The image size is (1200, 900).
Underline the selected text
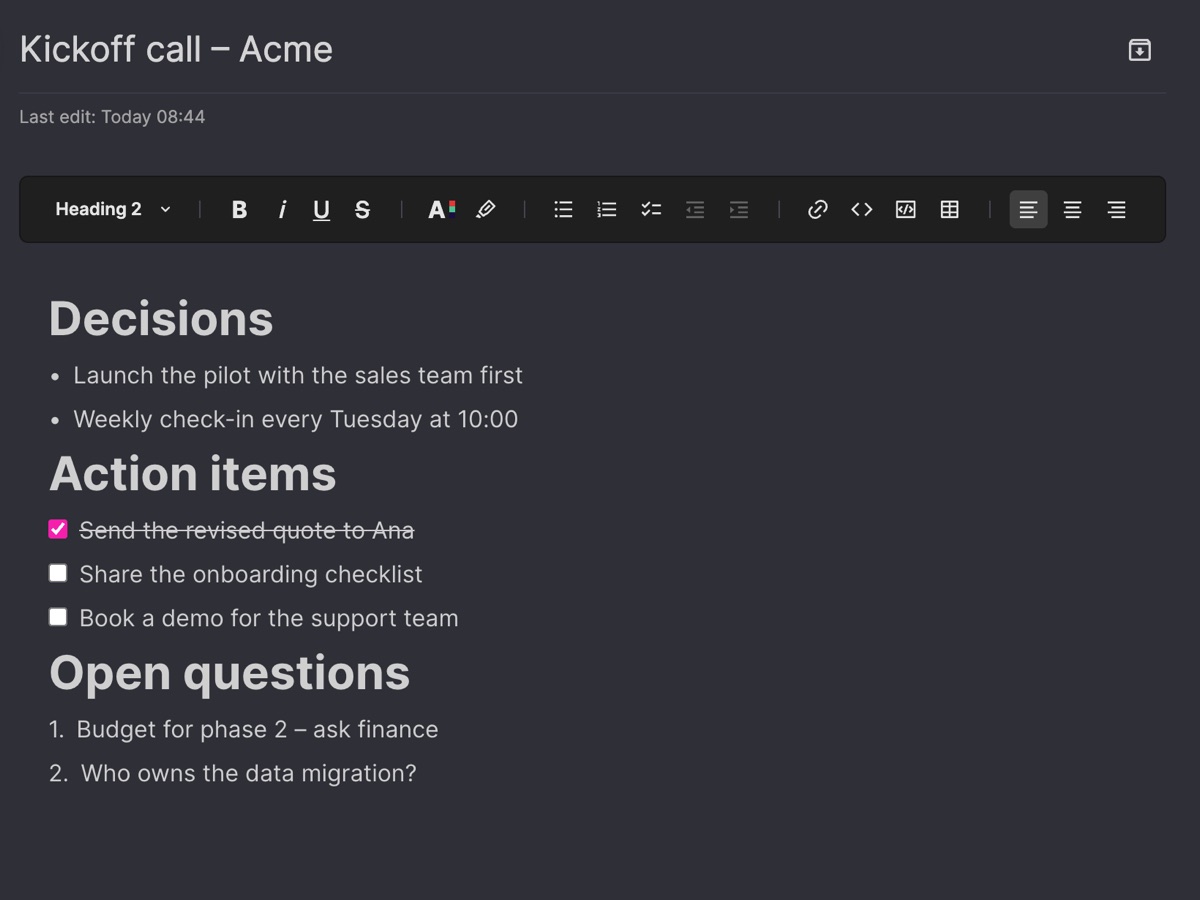click(x=321, y=209)
